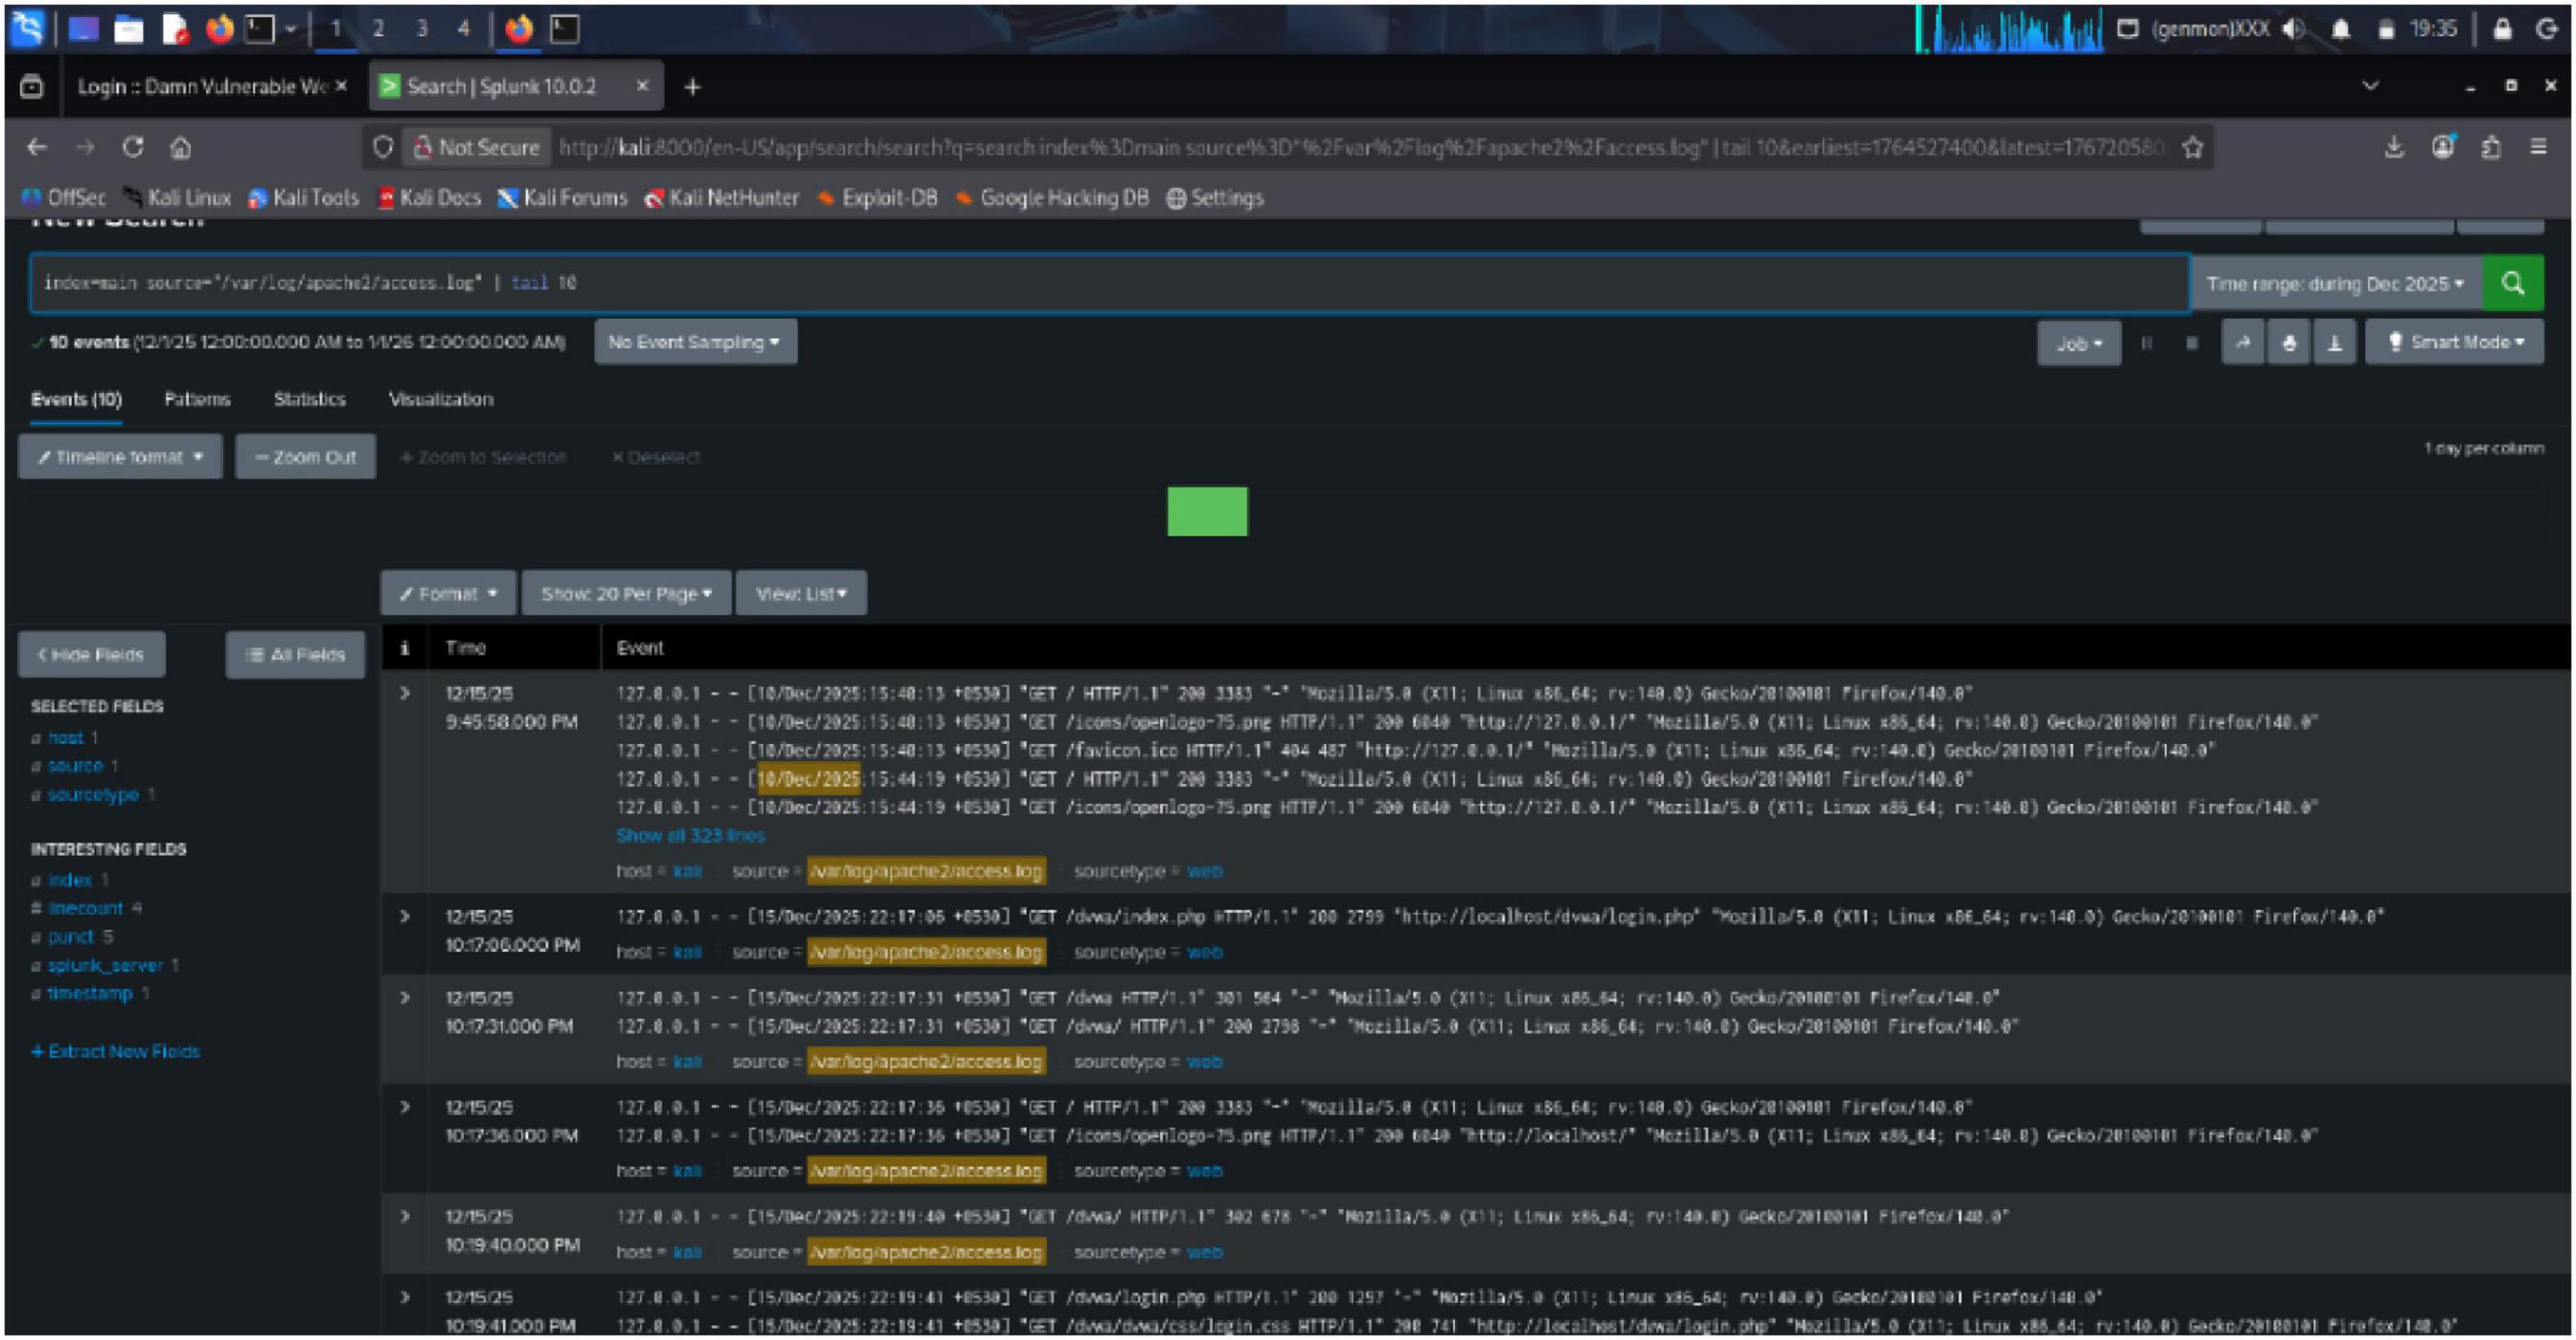
Task: Click the Extract New Fields link
Action: pos(115,1052)
